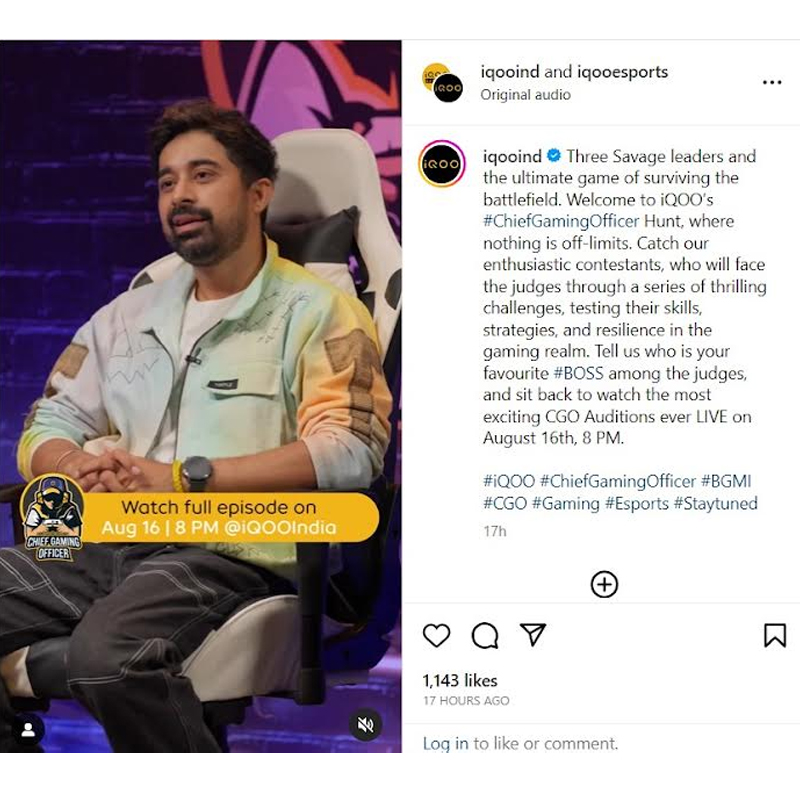Open the #Esports hashtag
The height and width of the screenshot is (800, 800).
point(636,504)
